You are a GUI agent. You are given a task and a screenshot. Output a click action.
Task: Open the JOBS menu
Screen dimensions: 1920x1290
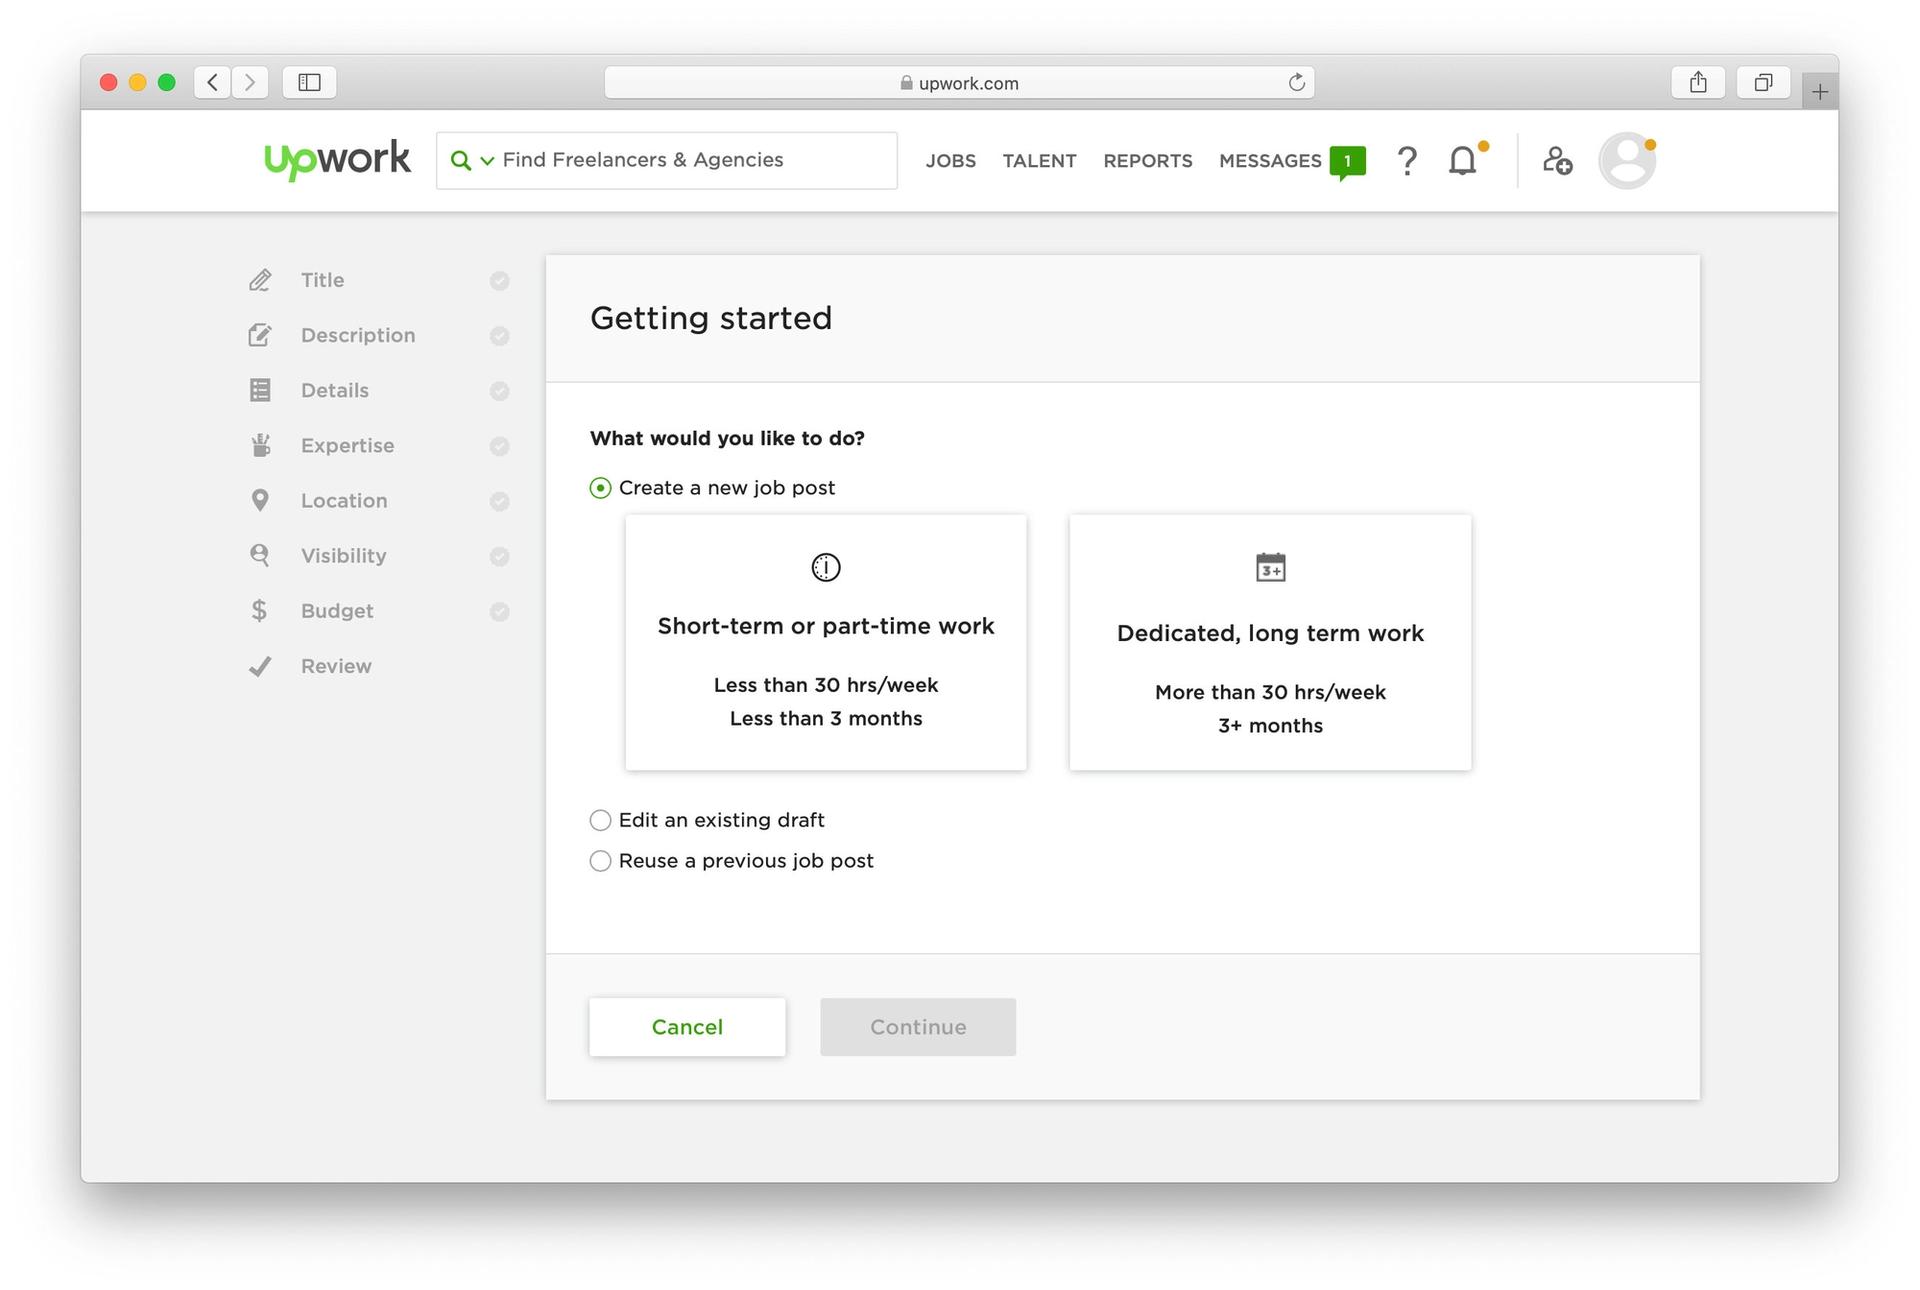point(950,161)
